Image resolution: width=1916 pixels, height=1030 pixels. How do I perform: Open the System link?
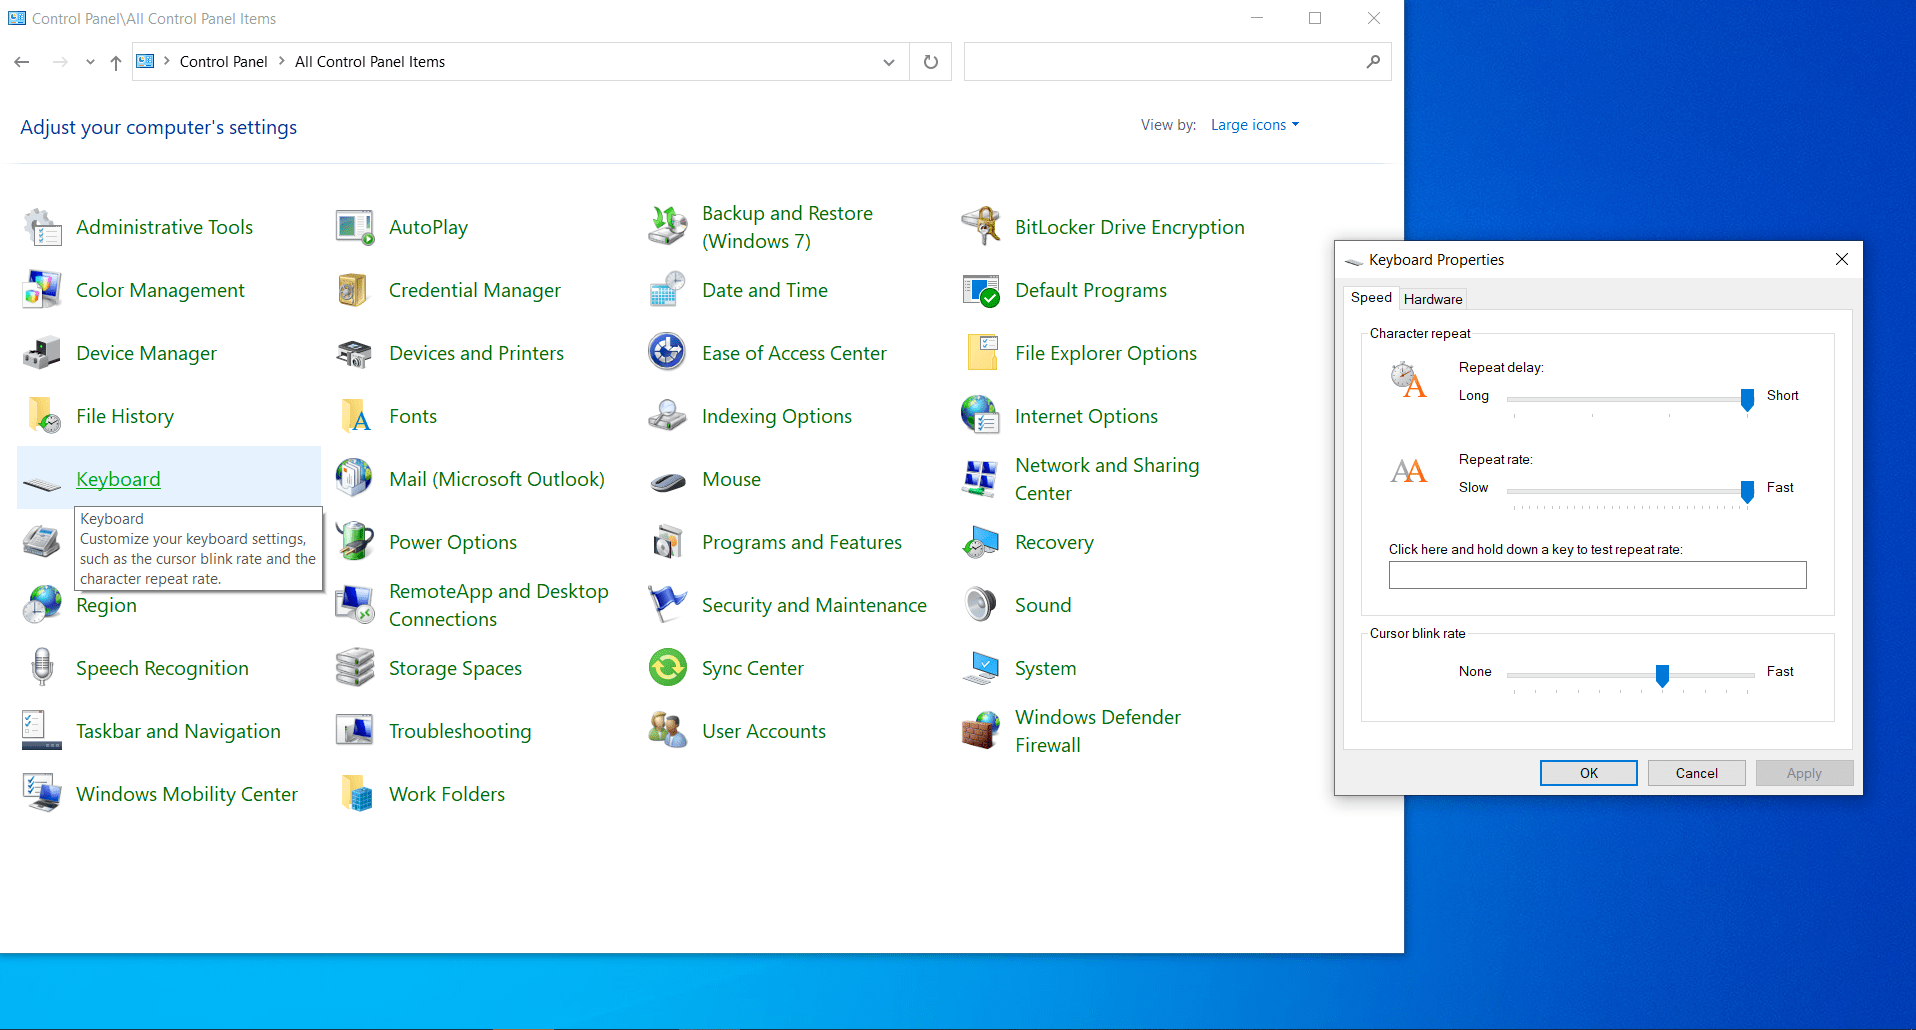1045,669
